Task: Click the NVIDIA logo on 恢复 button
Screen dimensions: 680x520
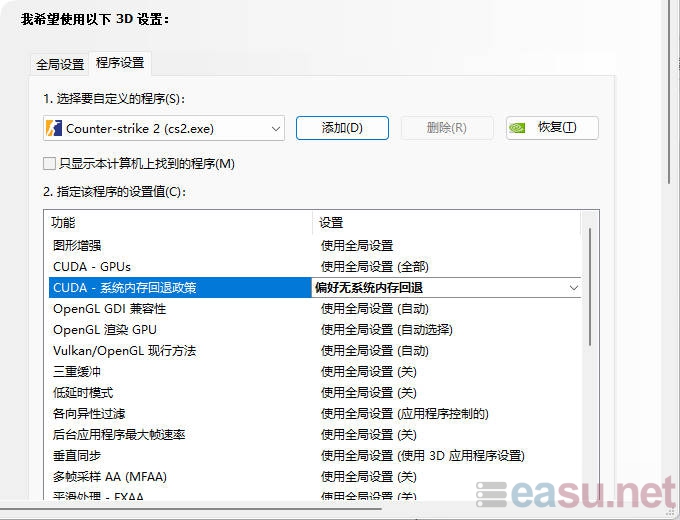Action: coord(517,128)
